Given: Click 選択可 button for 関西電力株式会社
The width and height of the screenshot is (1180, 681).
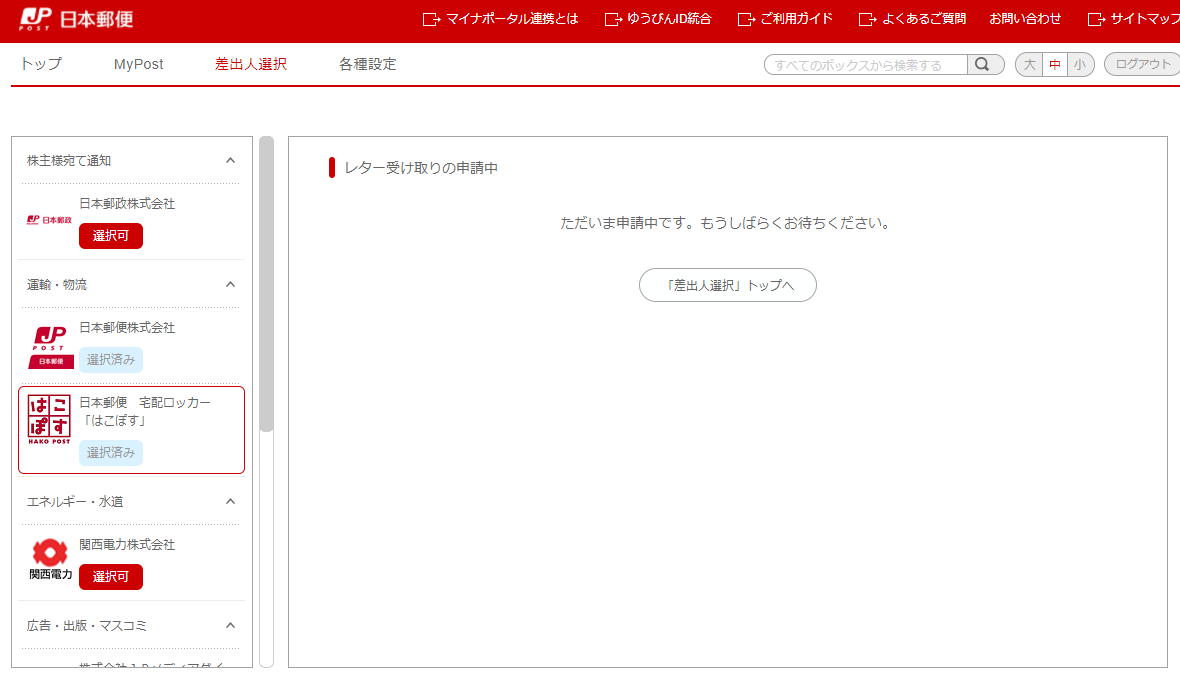Looking at the screenshot, I should pos(111,576).
